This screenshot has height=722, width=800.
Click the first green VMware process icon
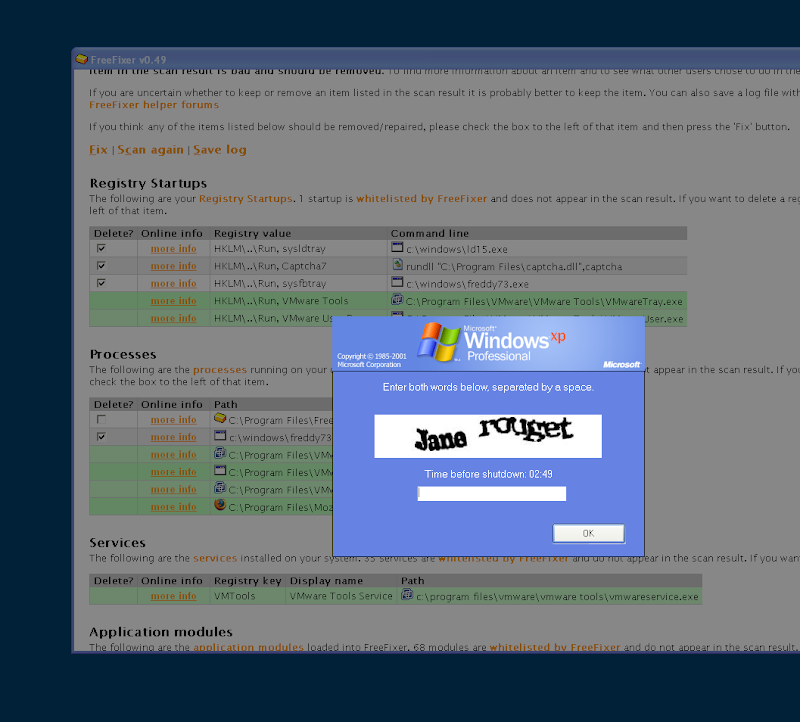coord(220,453)
